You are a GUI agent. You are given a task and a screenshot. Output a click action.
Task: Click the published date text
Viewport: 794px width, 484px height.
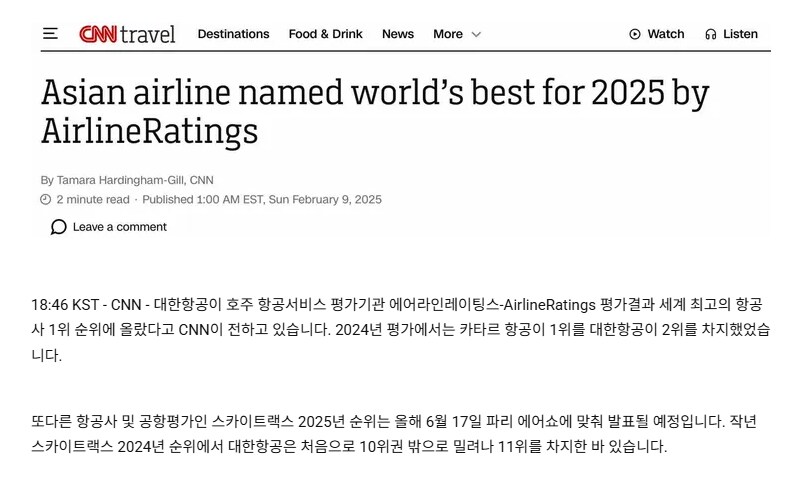(x=262, y=199)
